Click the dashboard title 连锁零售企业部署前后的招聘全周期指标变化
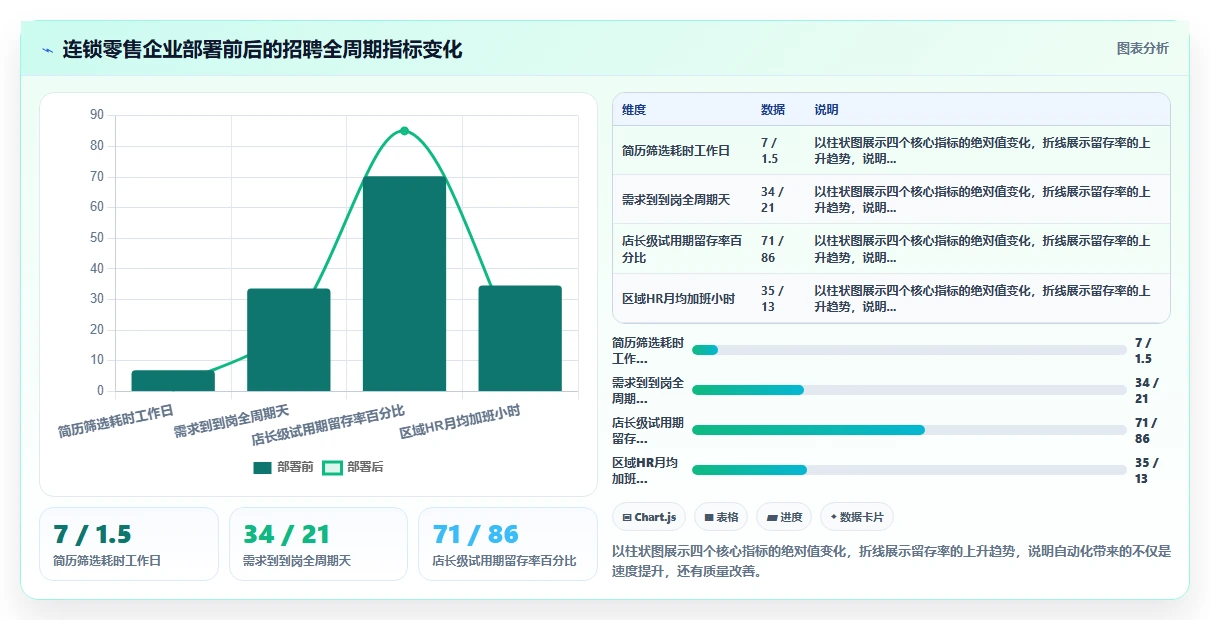This screenshot has height=620, width=1210. [262, 49]
